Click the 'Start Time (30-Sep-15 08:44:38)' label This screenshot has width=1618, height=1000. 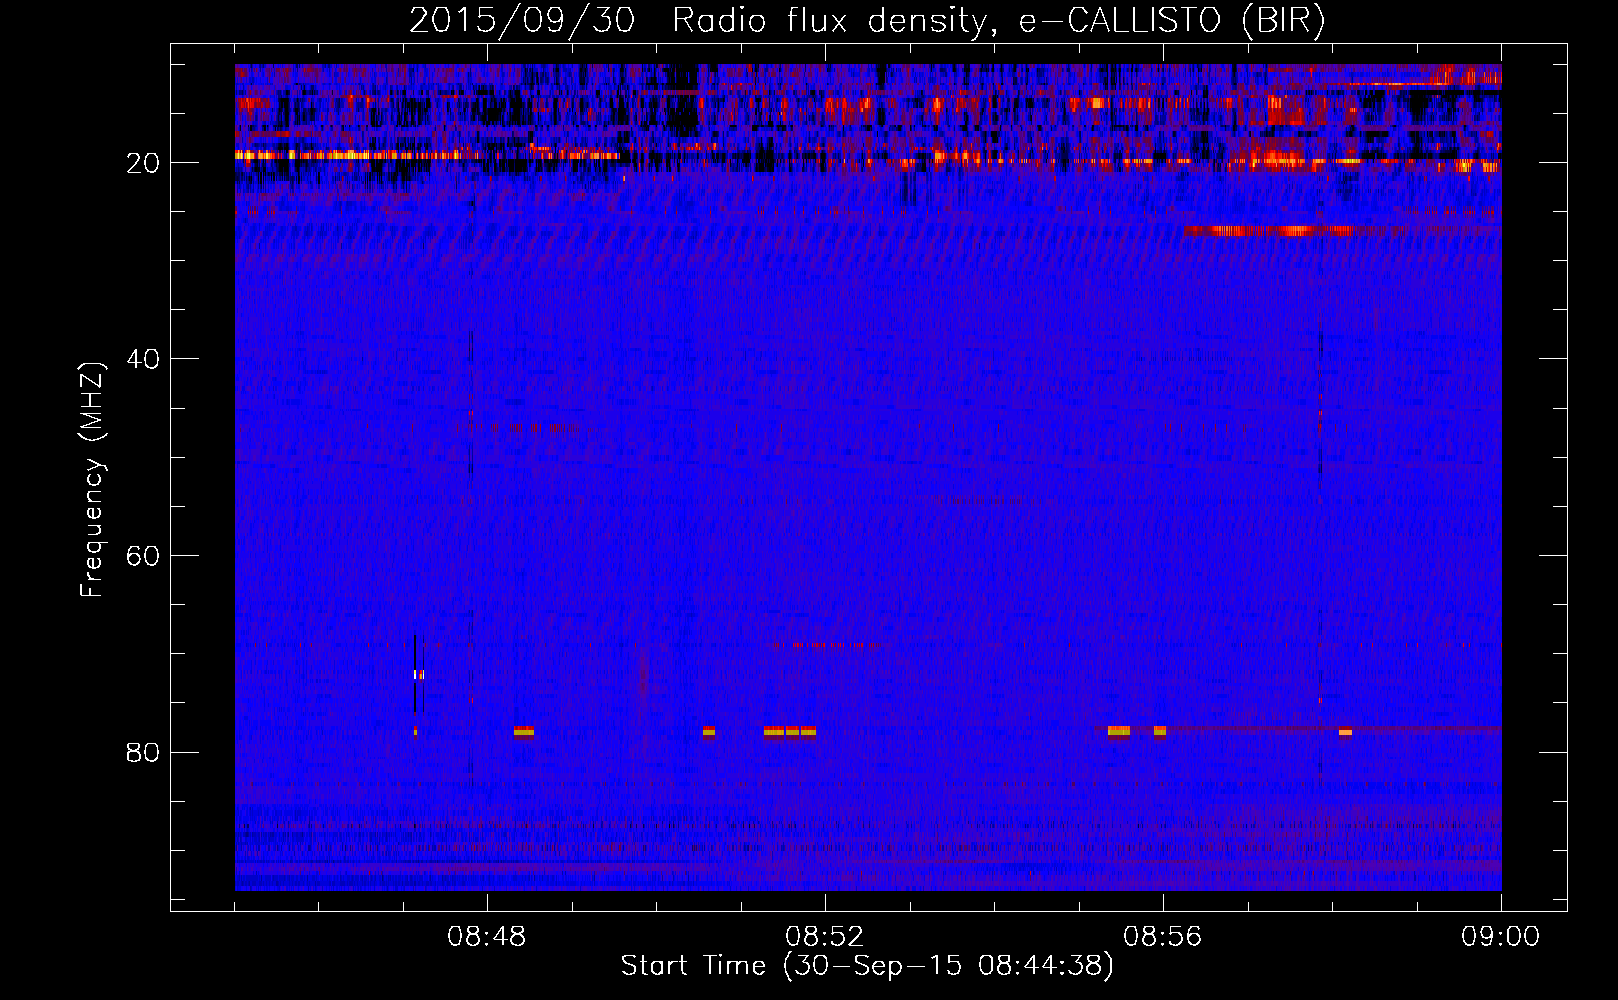coord(867,966)
